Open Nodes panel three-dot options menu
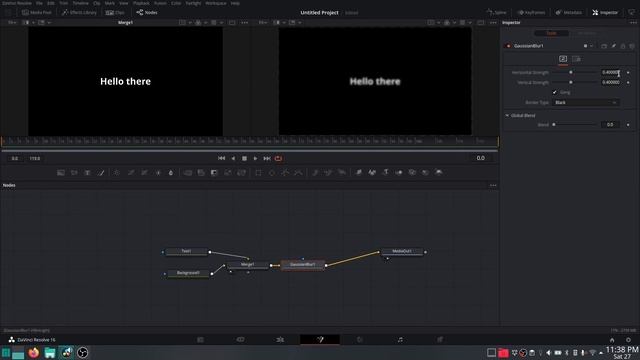The image size is (640, 360). point(493,185)
